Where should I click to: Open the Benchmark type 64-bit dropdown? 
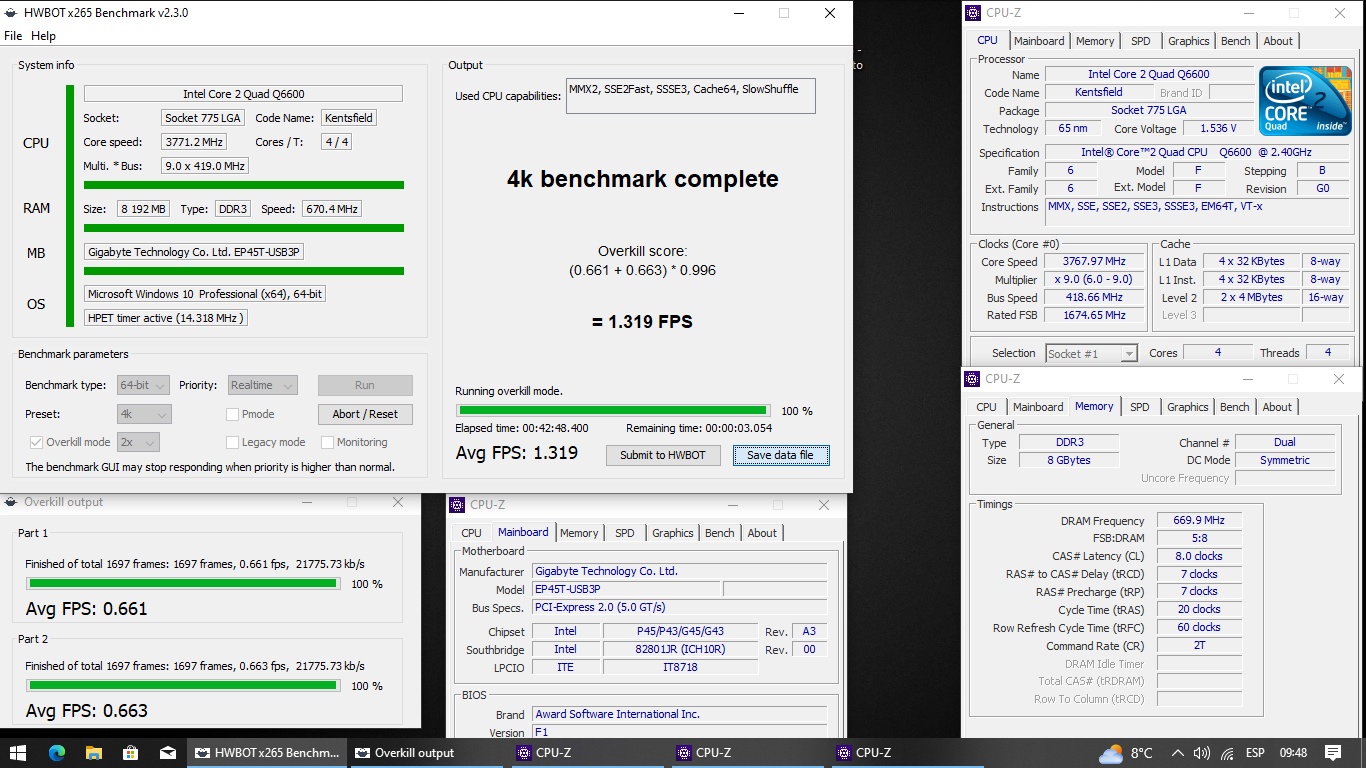[x=144, y=385]
